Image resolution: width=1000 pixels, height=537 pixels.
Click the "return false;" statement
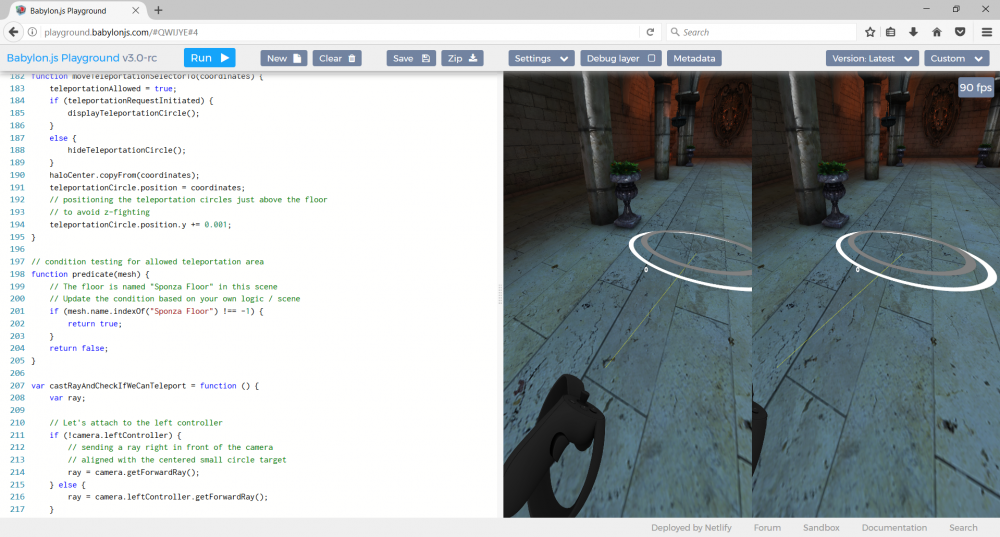(x=79, y=348)
